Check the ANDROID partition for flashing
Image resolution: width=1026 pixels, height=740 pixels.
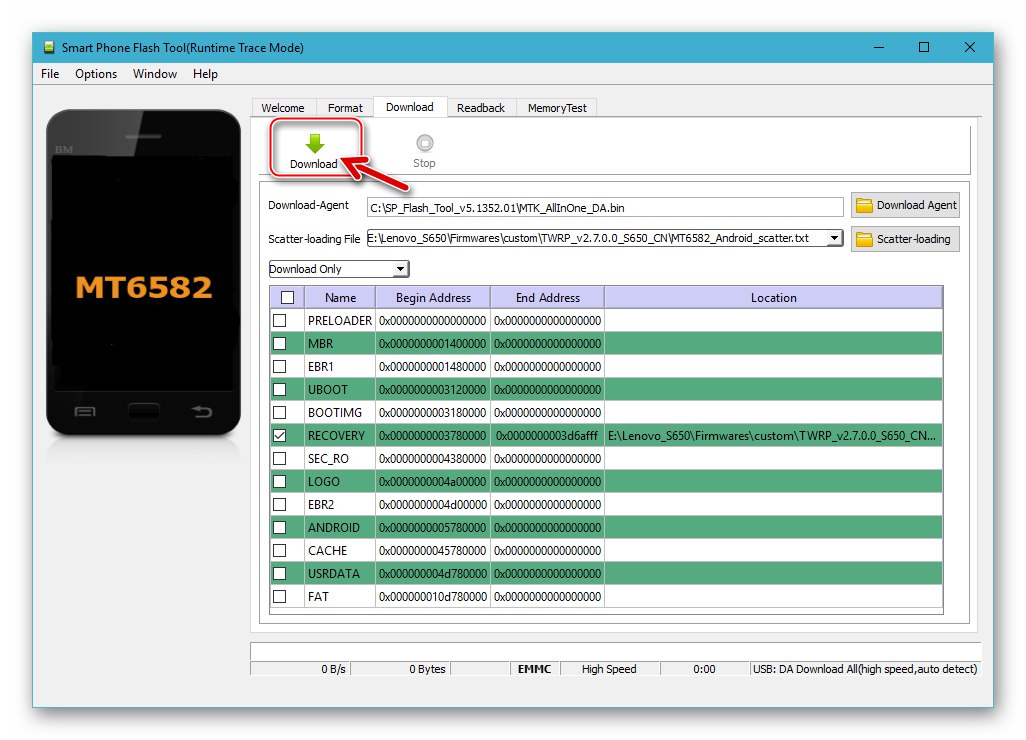pyautogui.click(x=285, y=527)
